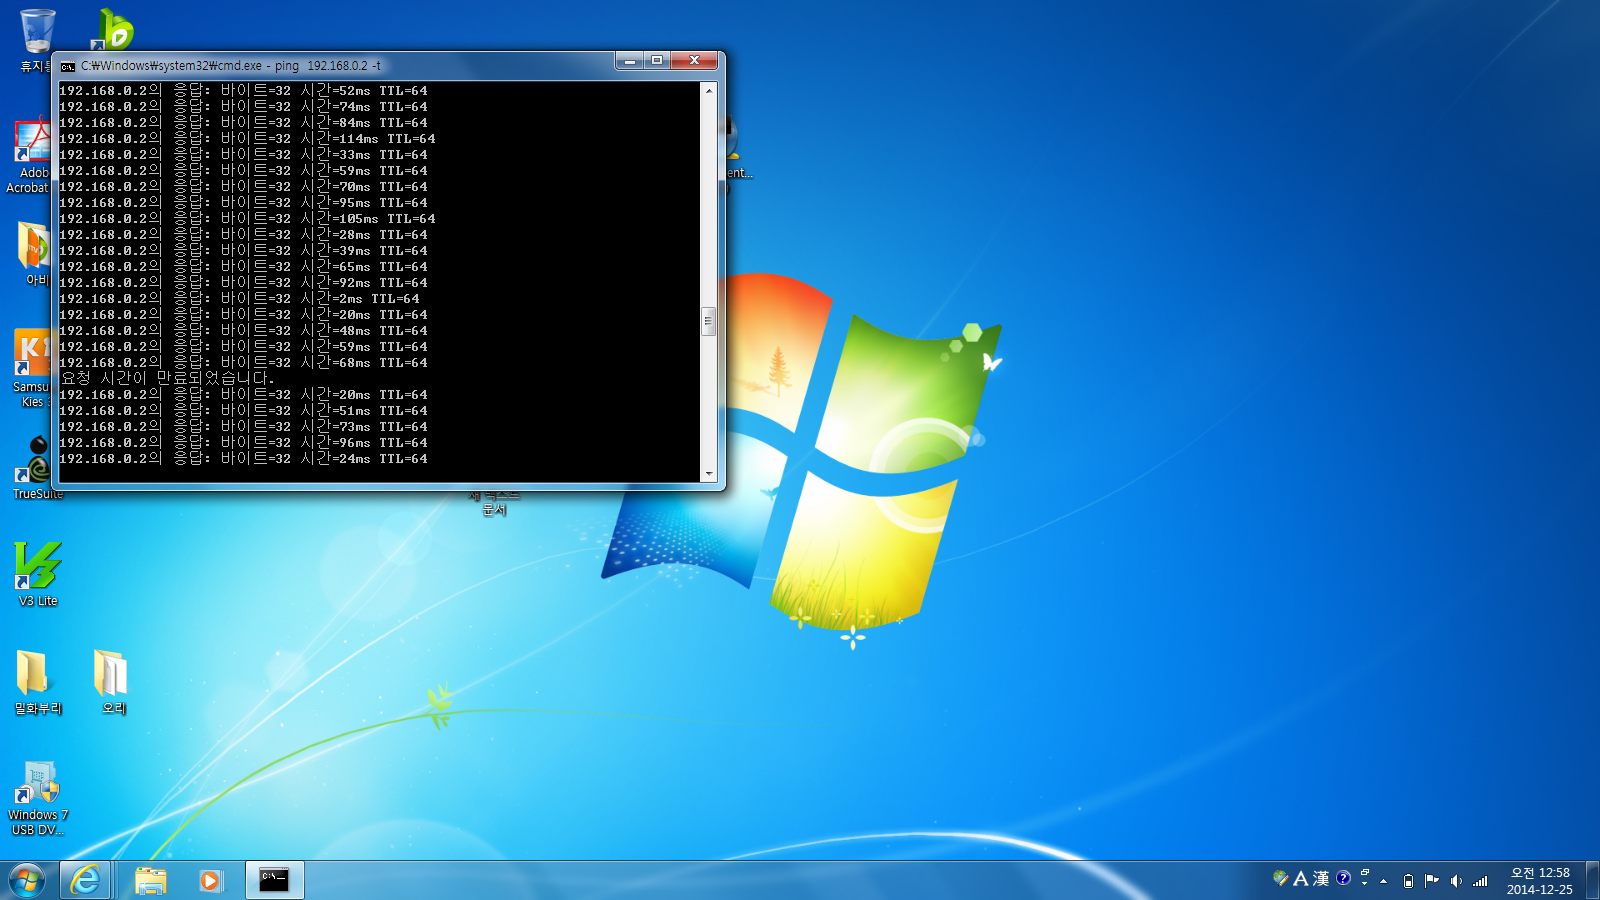Image resolution: width=1600 pixels, height=900 pixels.
Task: Open Windows Explorer from the taskbar
Action: click(x=151, y=880)
